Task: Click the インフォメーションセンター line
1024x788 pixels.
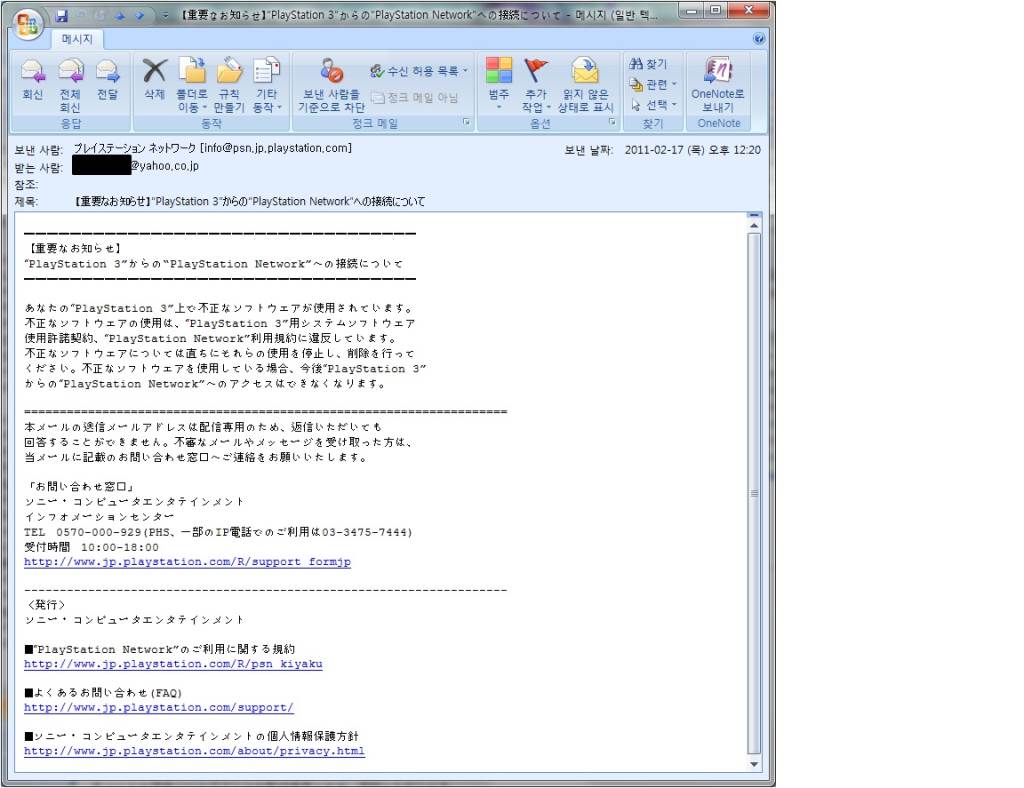Action: point(99,517)
